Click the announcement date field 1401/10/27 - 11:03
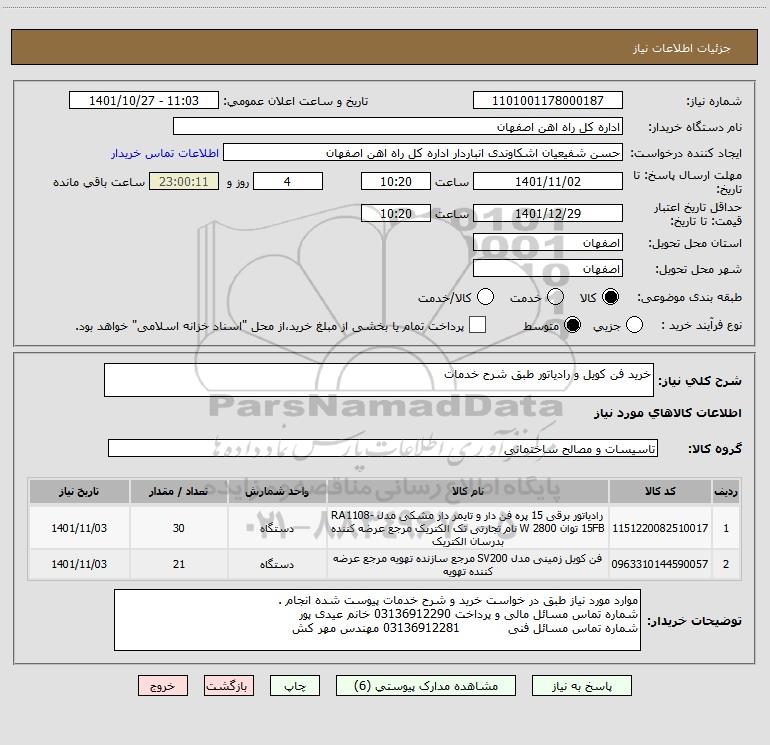 (x=144, y=100)
